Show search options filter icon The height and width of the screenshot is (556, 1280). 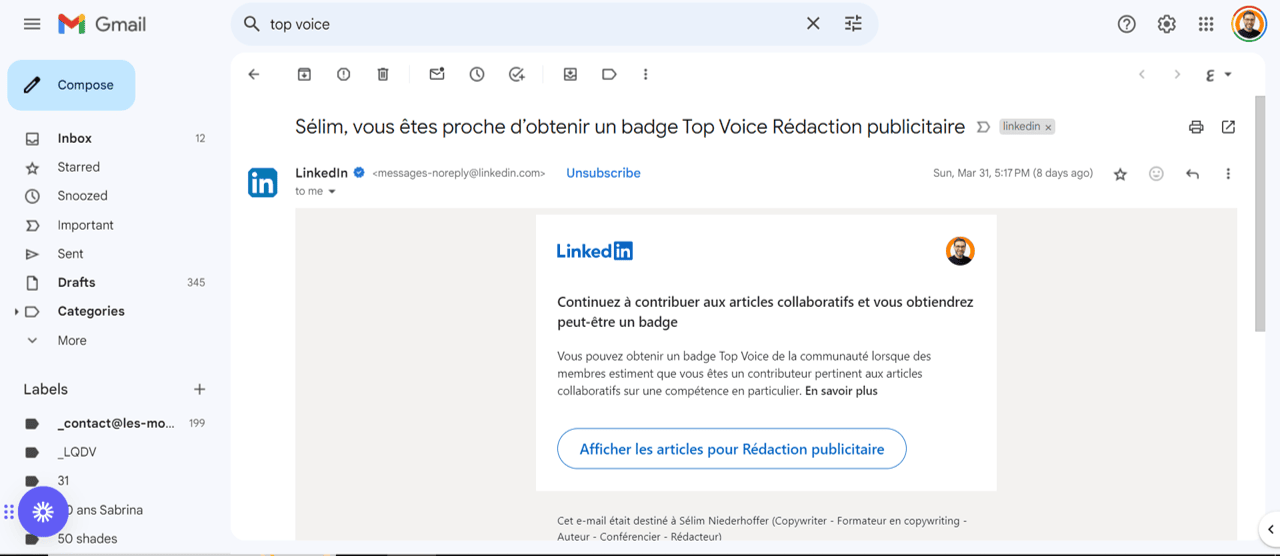[853, 24]
